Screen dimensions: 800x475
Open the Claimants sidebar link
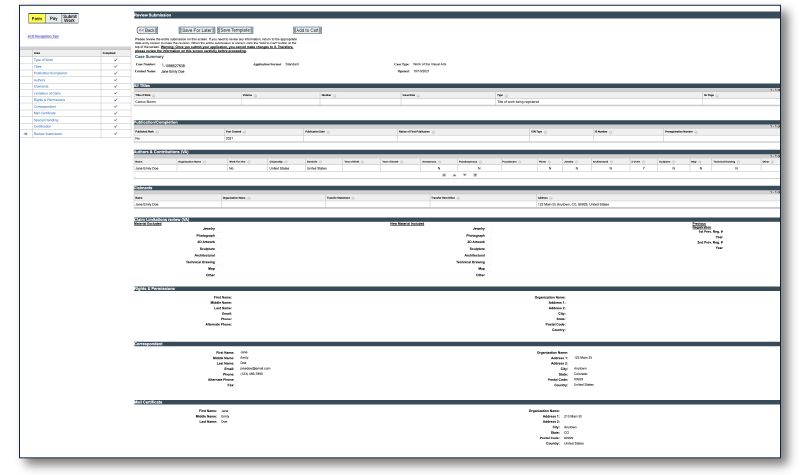tap(42, 88)
